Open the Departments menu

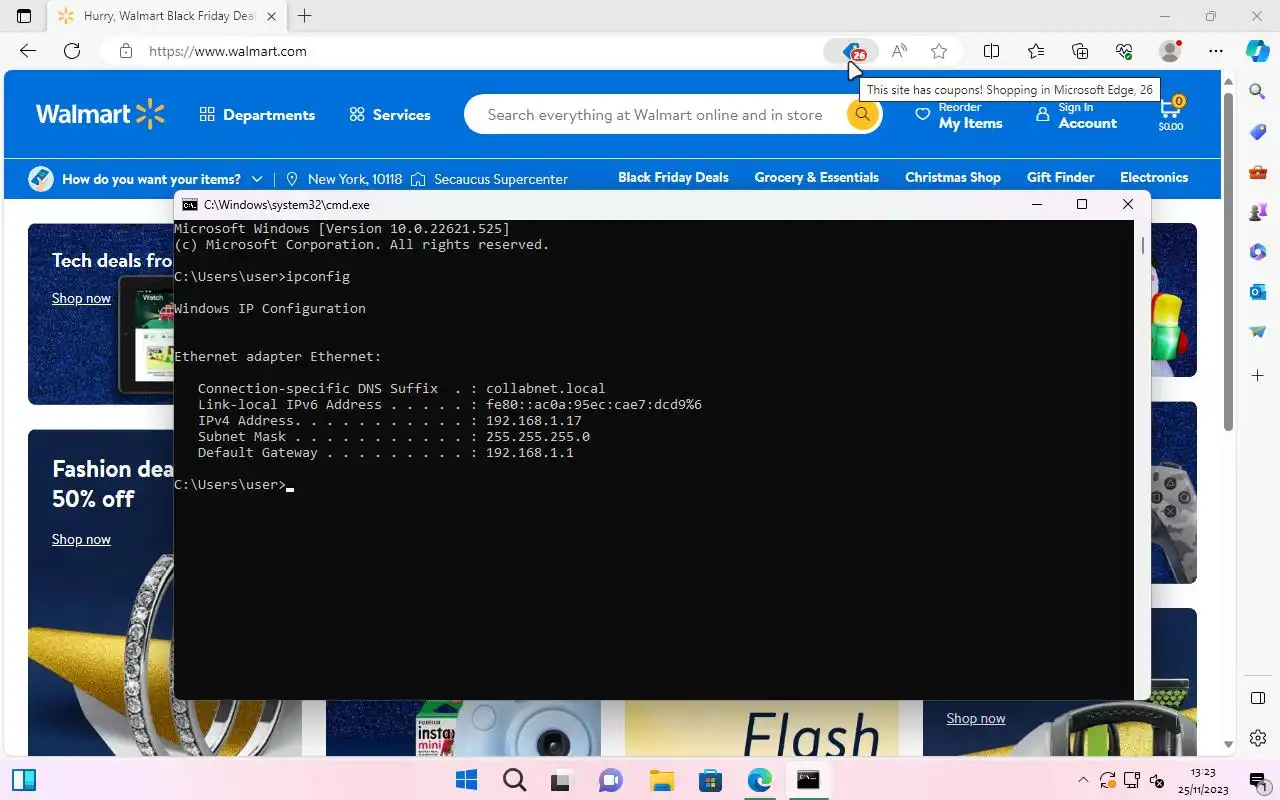point(258,115)
